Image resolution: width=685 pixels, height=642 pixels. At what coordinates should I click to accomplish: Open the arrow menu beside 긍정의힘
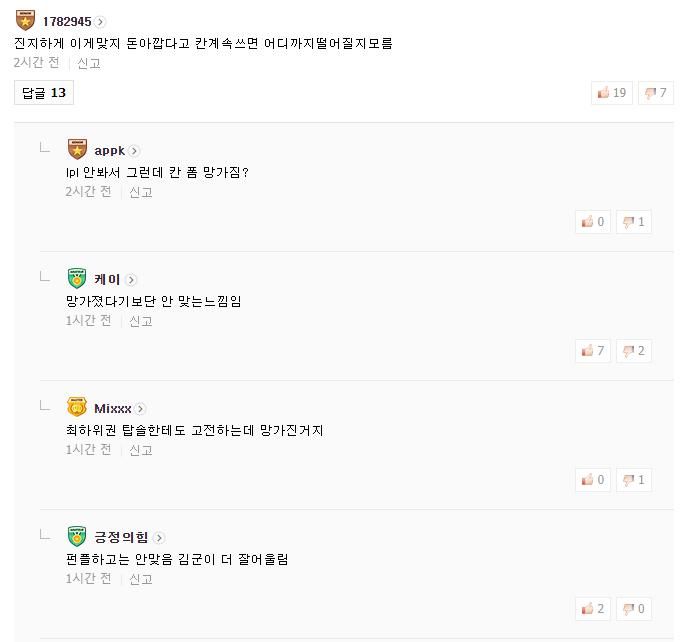159,538
